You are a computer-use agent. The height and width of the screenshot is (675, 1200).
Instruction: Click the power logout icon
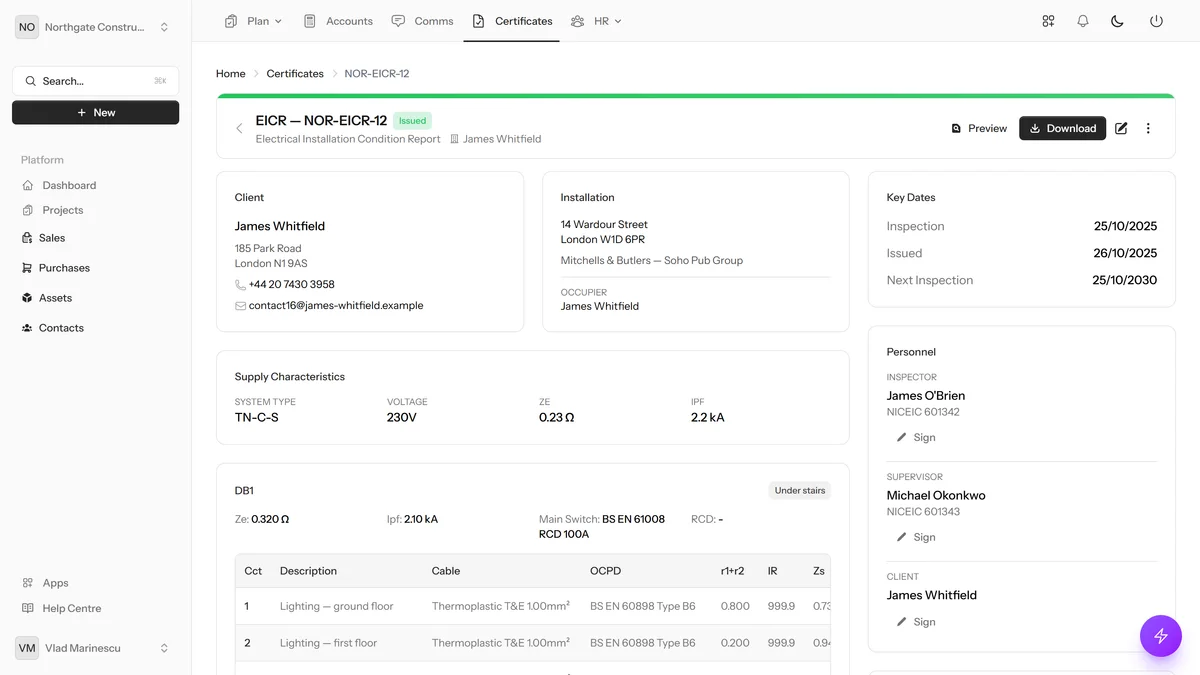tap(1156, 21)
